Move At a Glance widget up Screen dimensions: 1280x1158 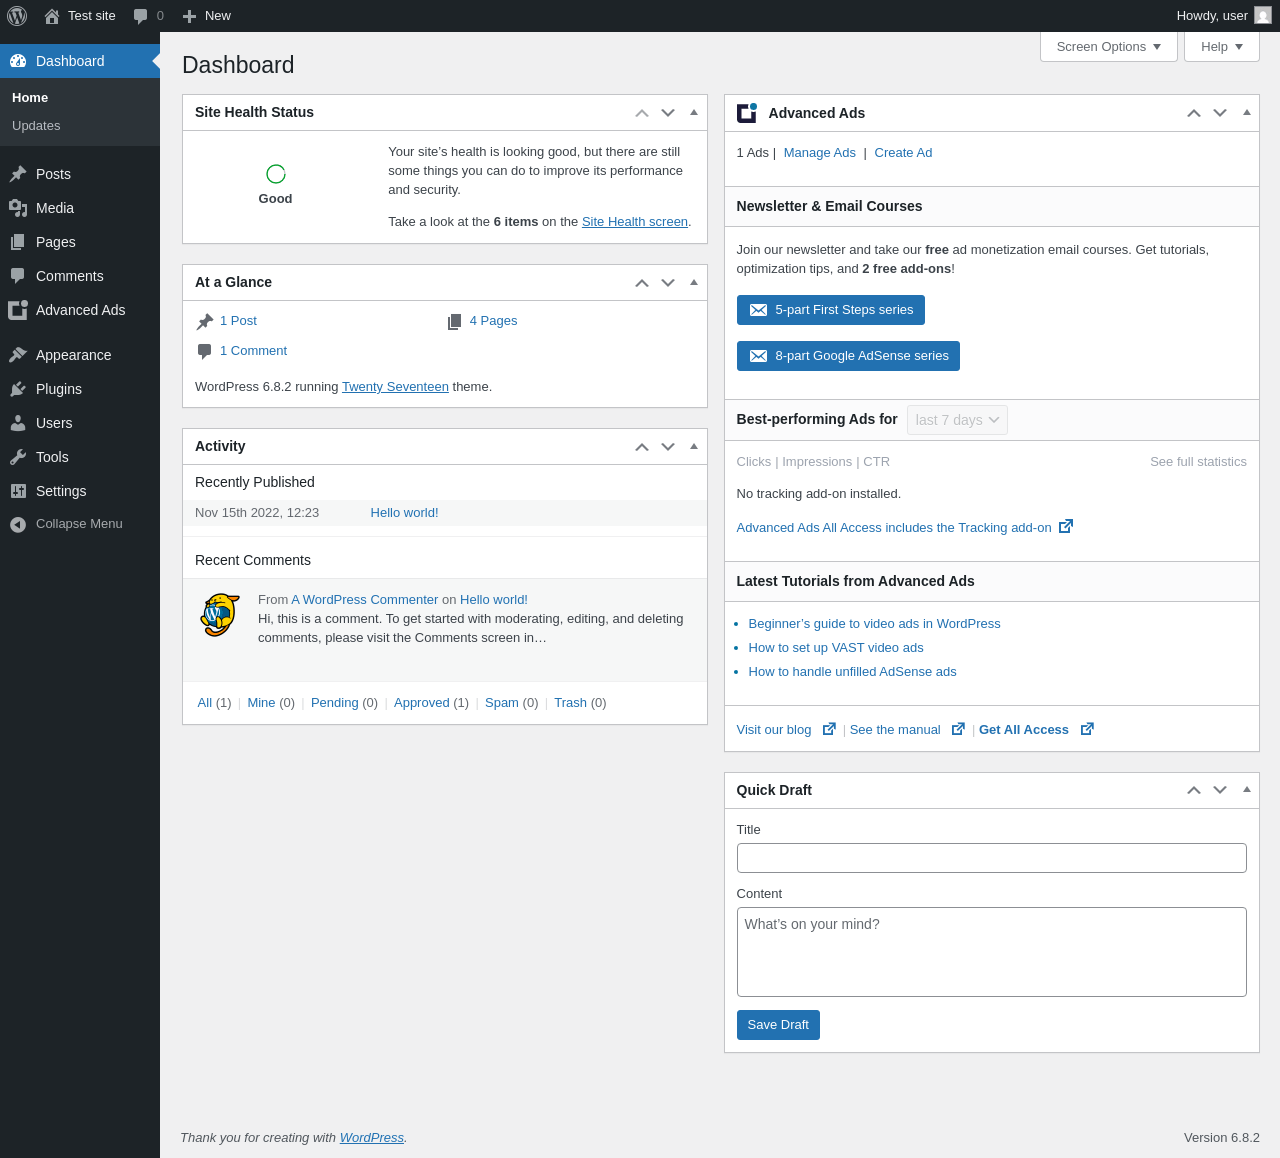642,283
